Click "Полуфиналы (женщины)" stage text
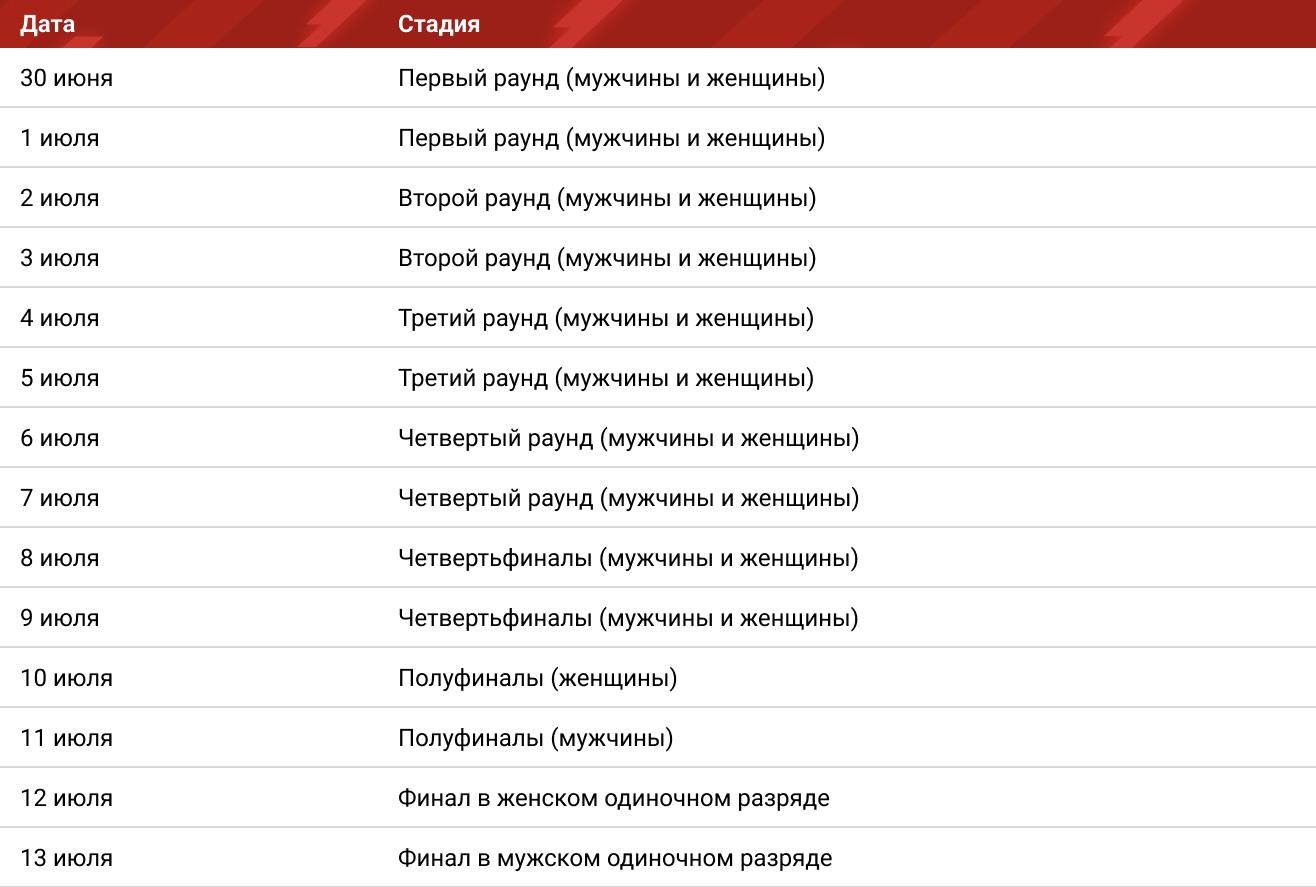Image resolution: width=1316 pixels, height=887 pixels. point(537,678)
